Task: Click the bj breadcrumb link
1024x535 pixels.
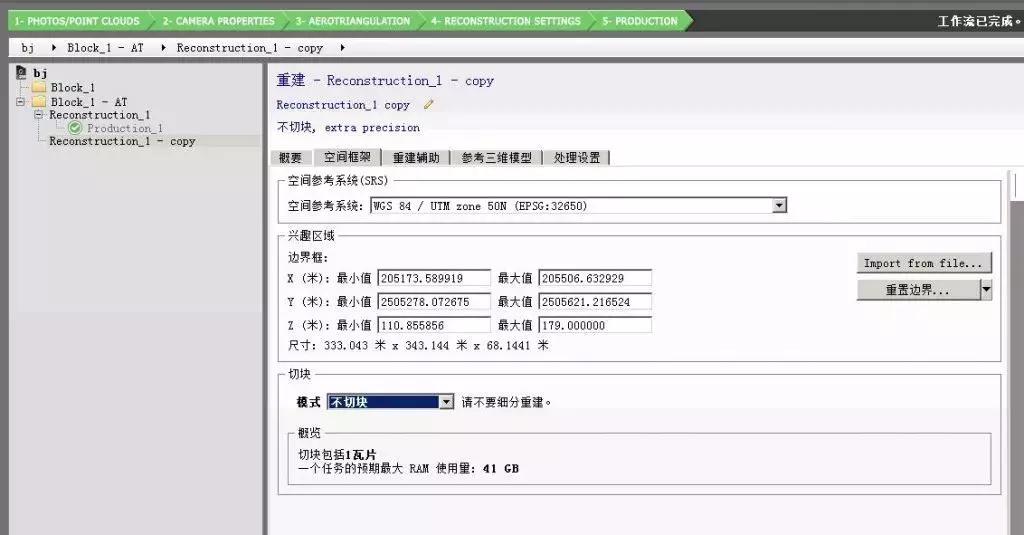Action: point(27,48)
